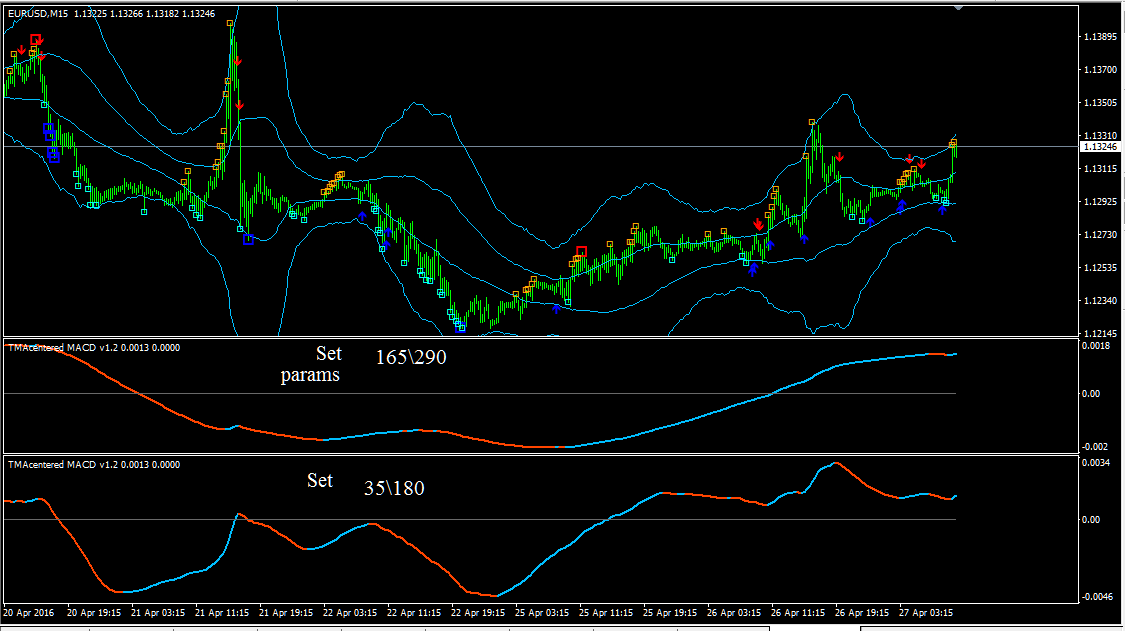Click the '21 Apr 03:15' time label
Screen dimensions: 1125x631
pos(158,613)
